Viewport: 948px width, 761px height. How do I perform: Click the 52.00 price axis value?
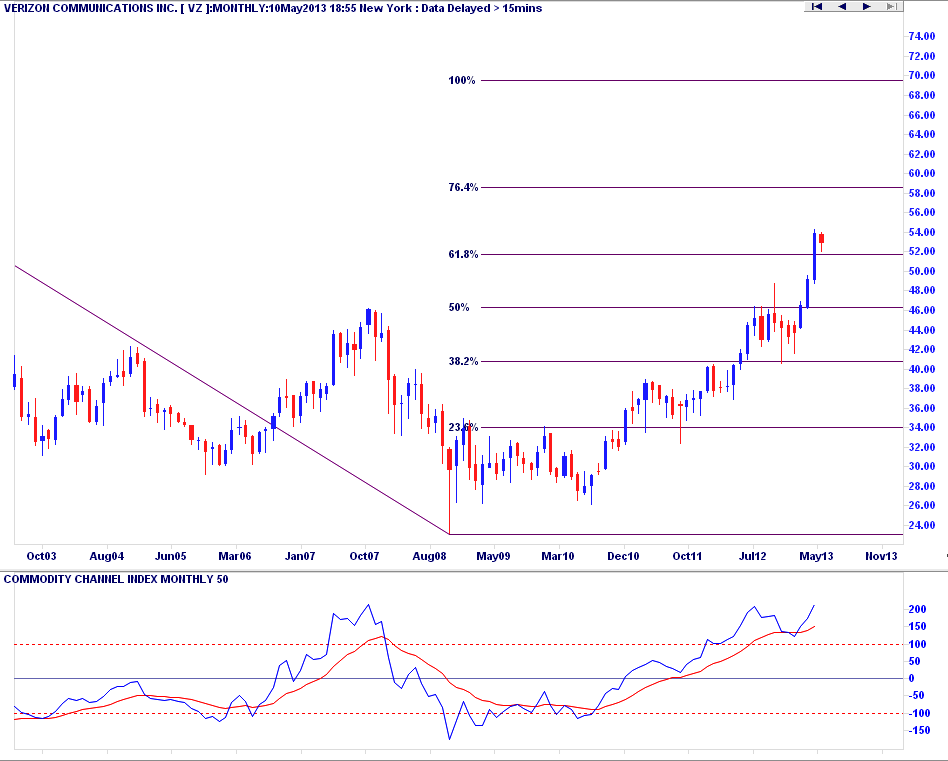pyautogui.click(x=922, y=251)
